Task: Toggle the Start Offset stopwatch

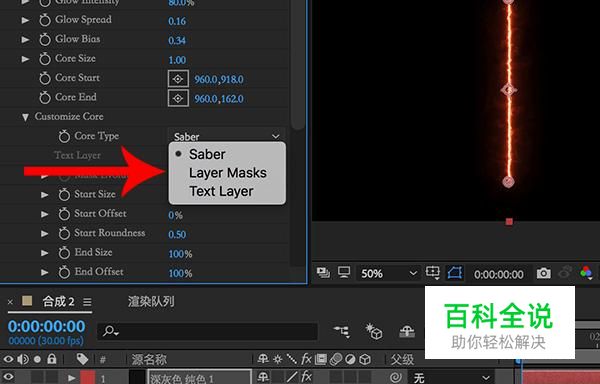Action: [64, 214]
